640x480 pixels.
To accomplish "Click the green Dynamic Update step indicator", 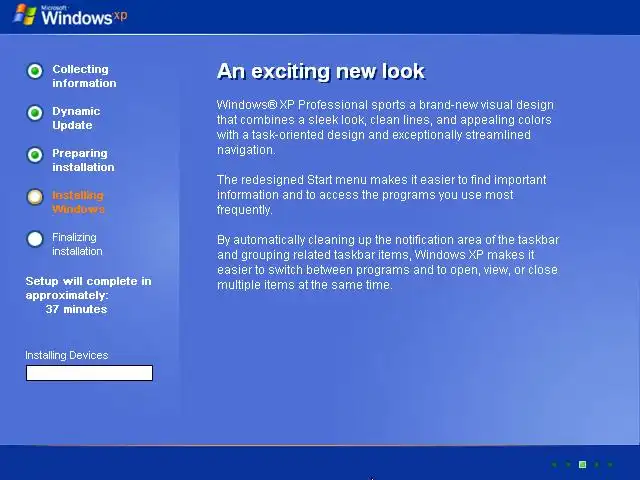I will 35,113.
